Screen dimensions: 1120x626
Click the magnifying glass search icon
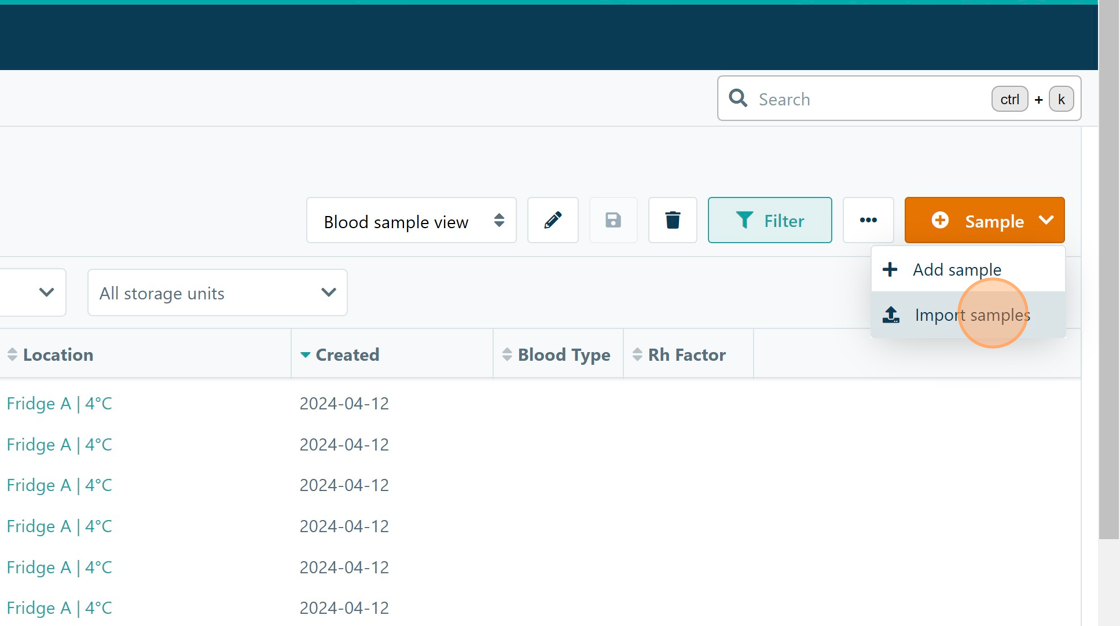coord(738,99)
